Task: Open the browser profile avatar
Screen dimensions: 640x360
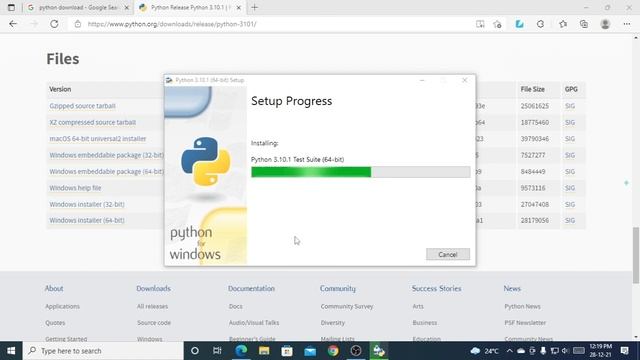Action: 605,24
